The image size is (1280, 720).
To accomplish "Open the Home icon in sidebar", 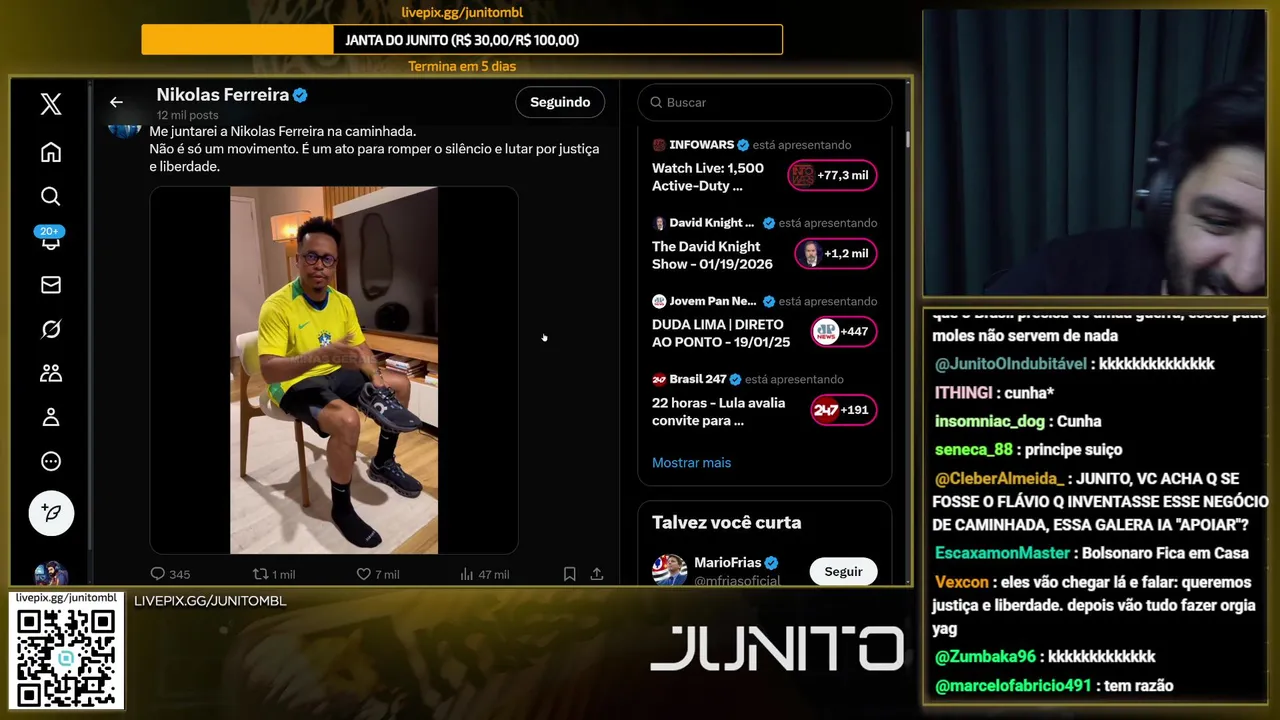I will click(x=51, y=152).
